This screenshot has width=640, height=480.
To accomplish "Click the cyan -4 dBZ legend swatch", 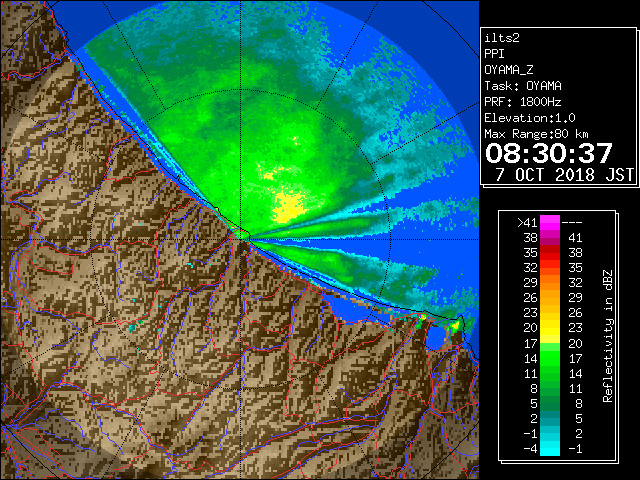I will [550, 448].
